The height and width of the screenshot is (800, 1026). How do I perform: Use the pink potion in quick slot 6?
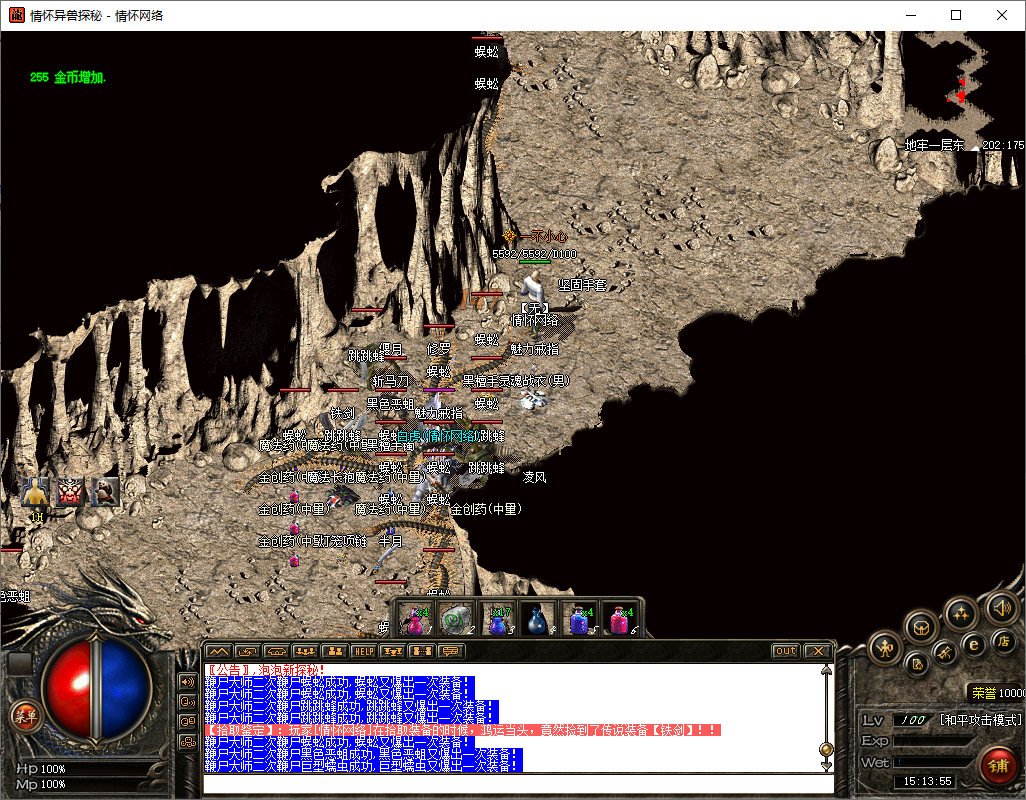(620, 619)
